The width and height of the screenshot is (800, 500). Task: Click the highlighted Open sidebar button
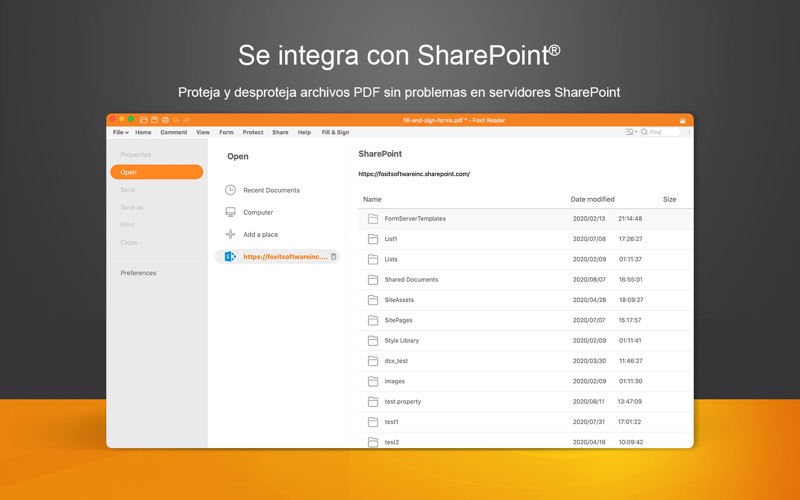(157, 172)
